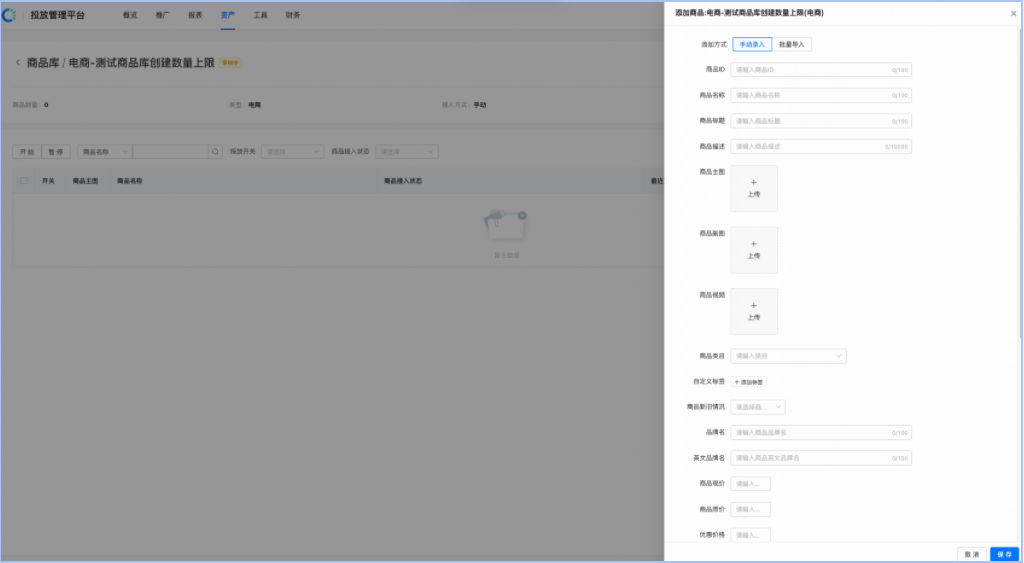Switch to the 资产 top menu

227,15
